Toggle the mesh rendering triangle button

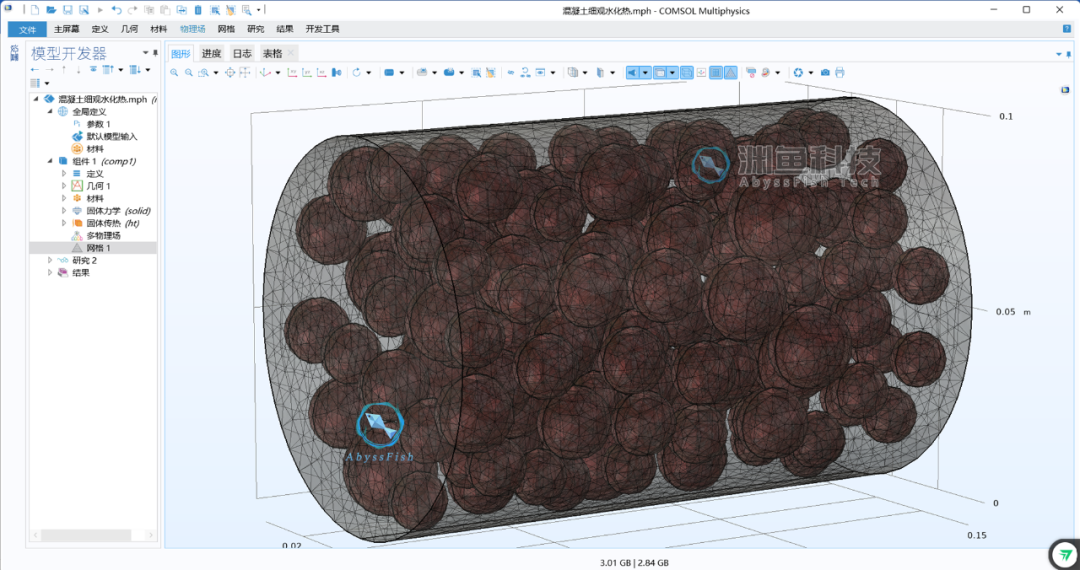731,72
